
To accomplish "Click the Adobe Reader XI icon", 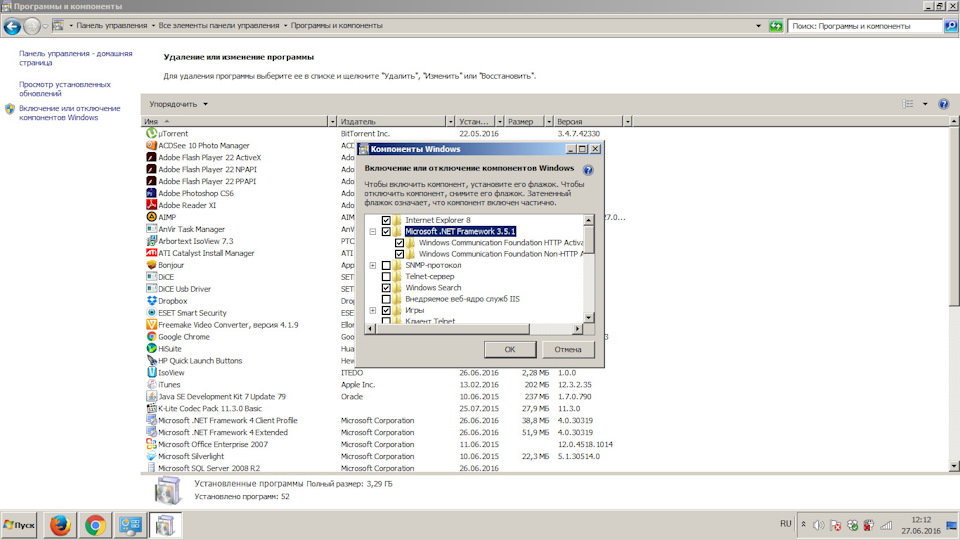I will (x=151, y=204).
